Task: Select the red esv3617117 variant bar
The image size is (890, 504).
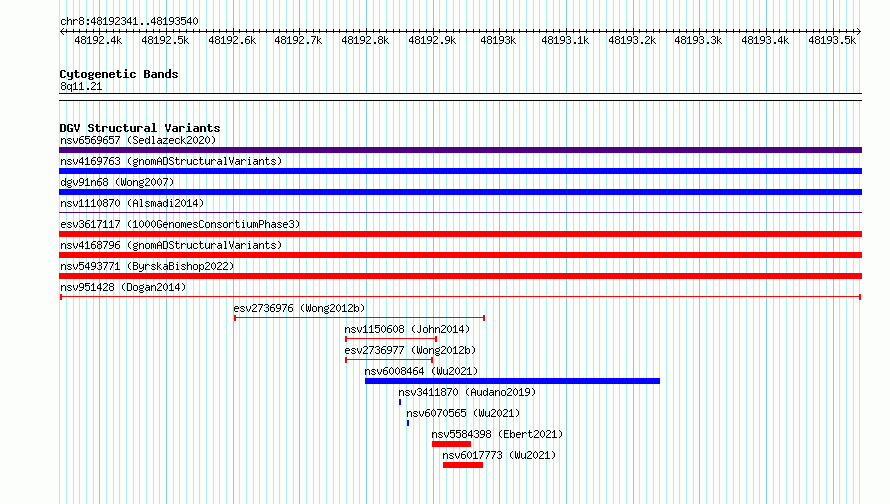Action: pyautogui.click(x=460, y=234)
